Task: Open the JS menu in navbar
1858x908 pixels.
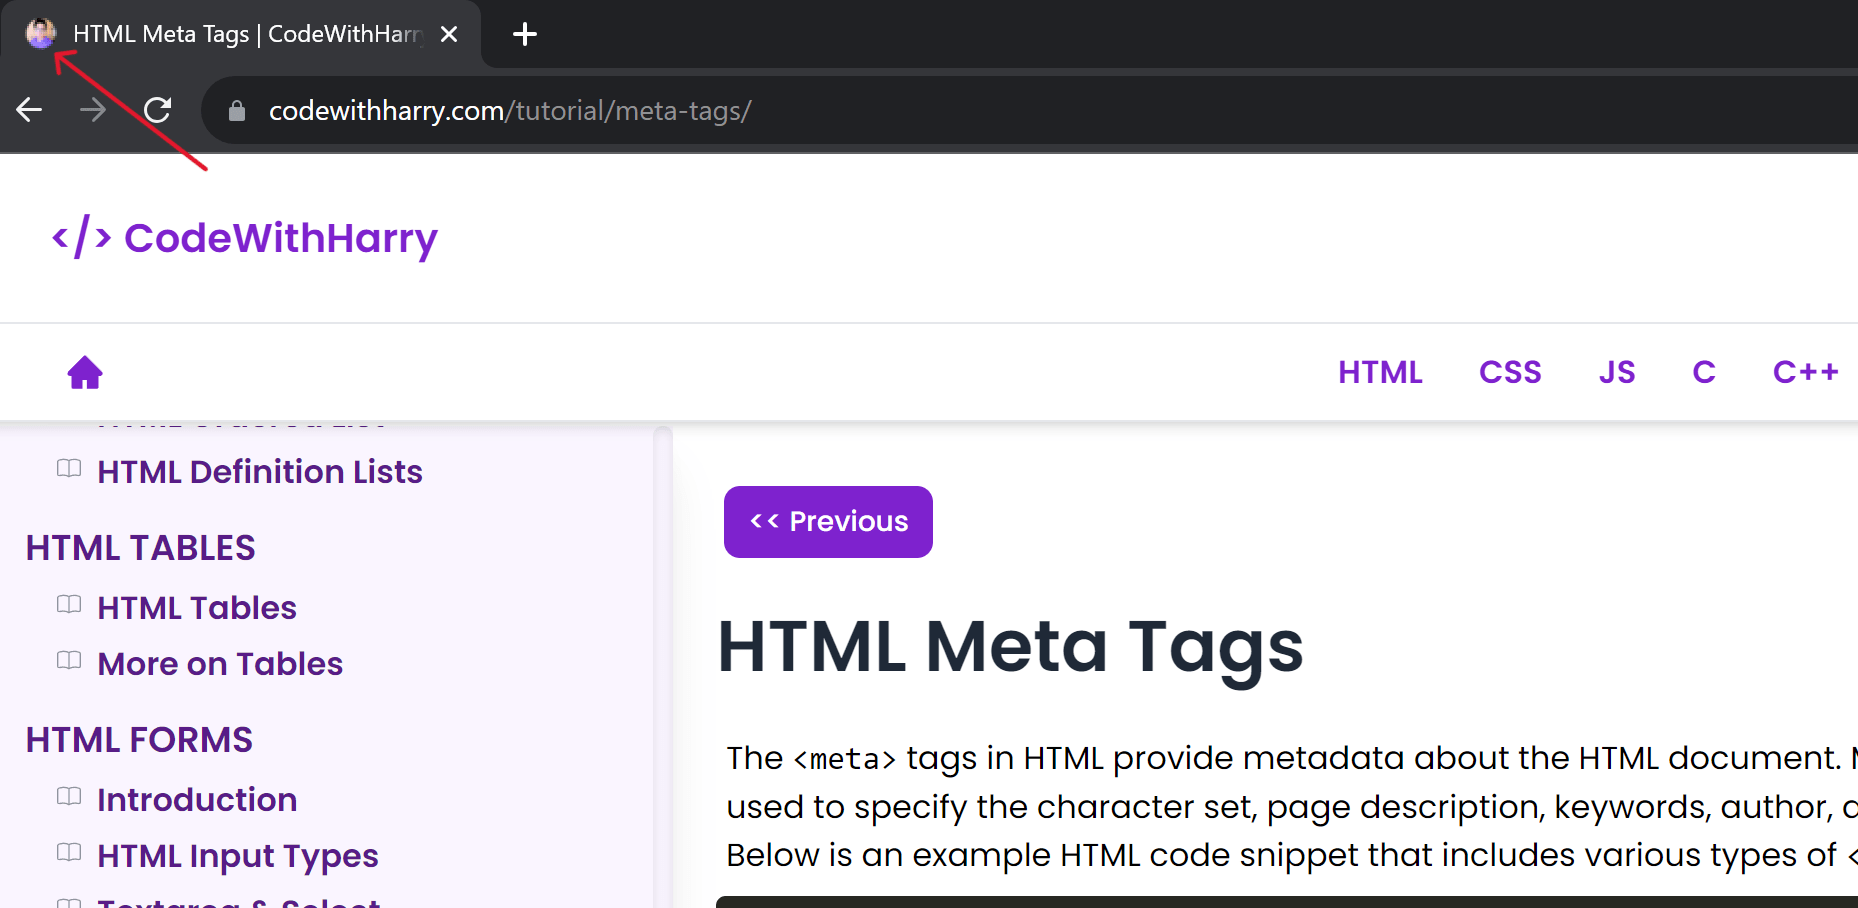Action: point(1617,372)
